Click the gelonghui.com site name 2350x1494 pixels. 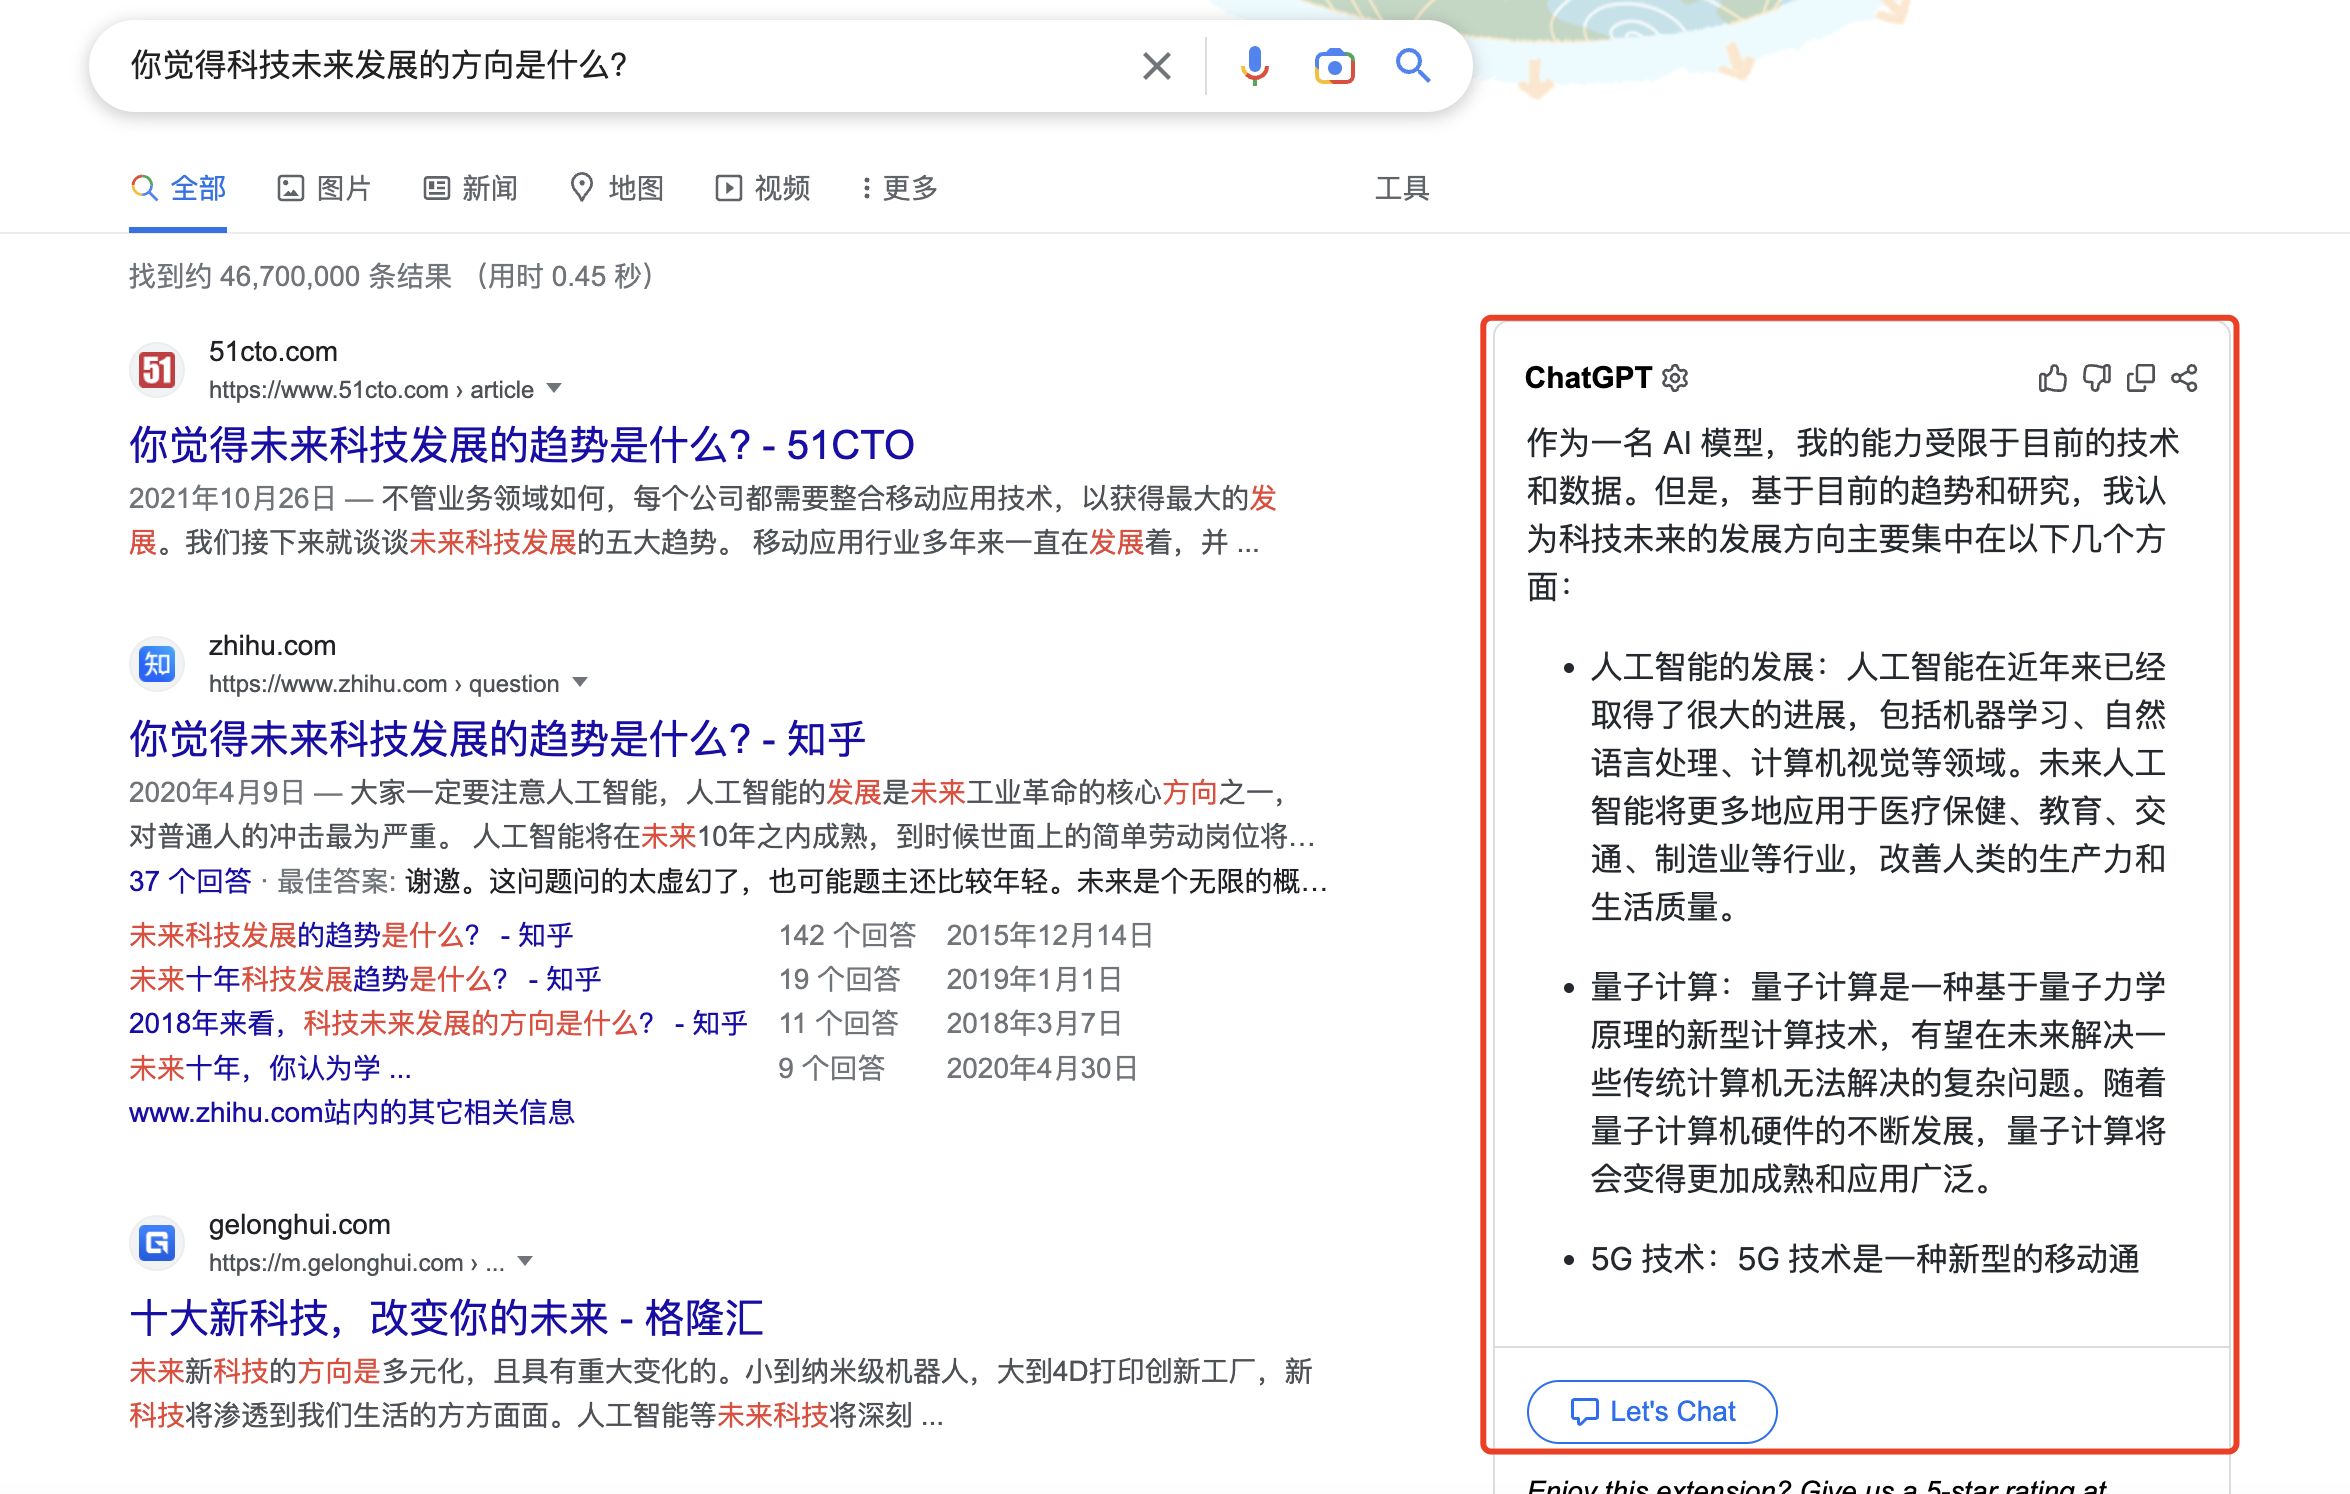point(299,1225)
